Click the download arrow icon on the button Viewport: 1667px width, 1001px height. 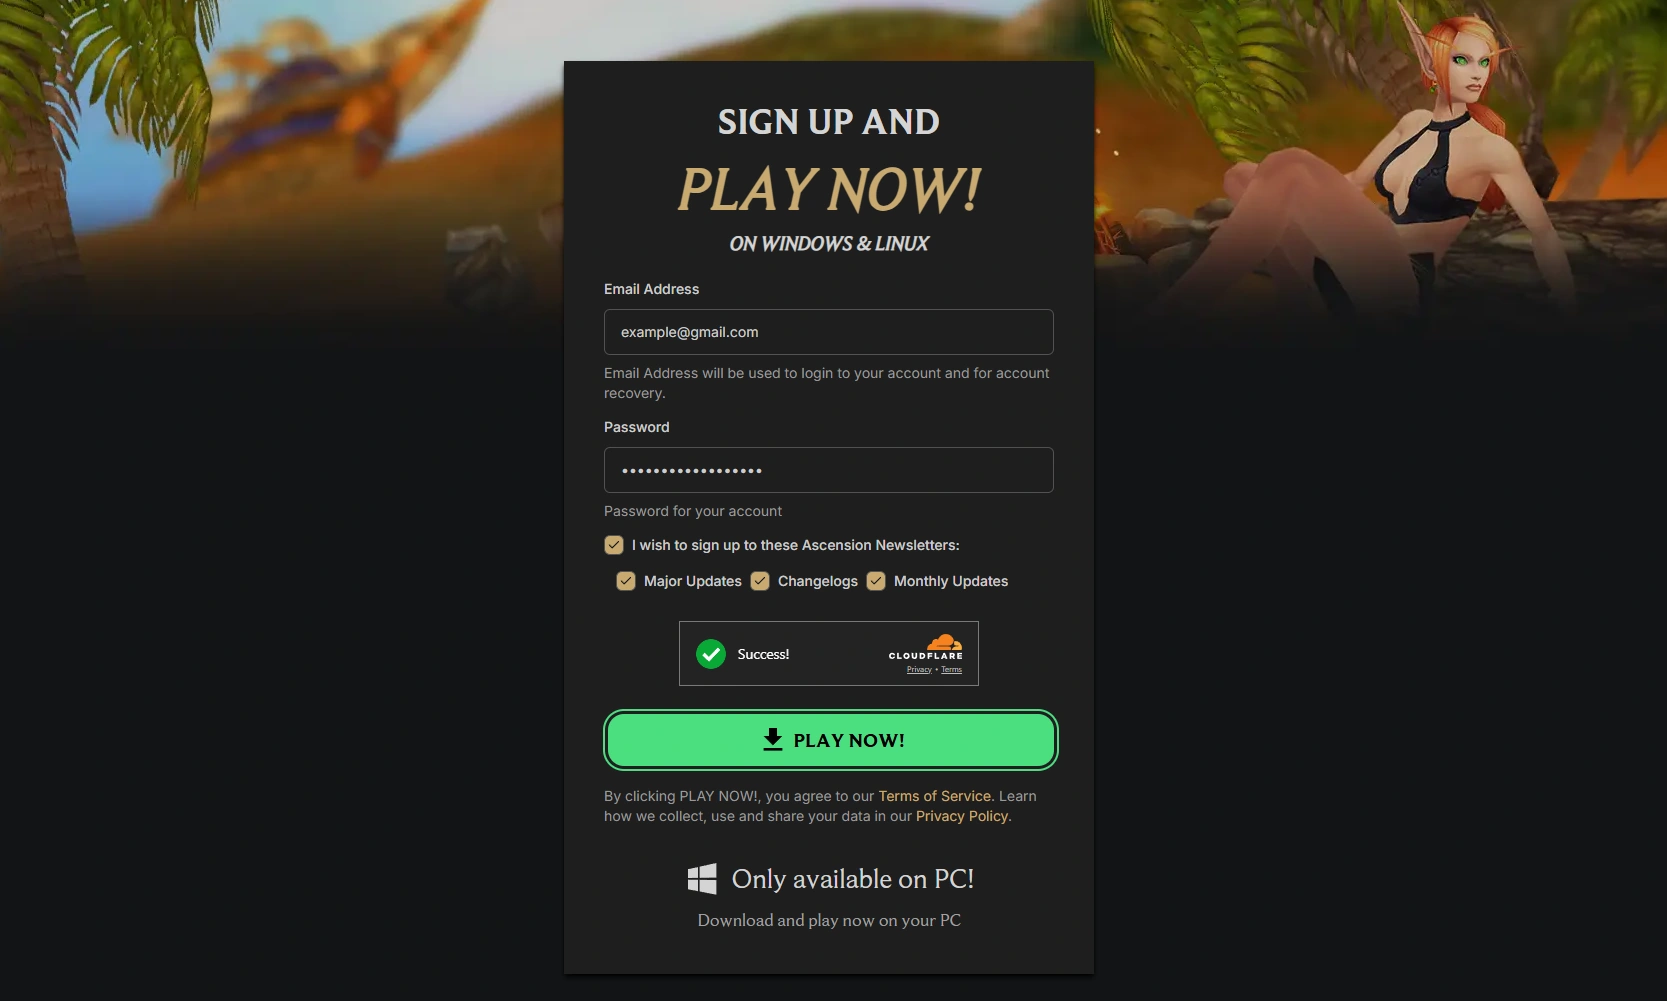[773, 740]
